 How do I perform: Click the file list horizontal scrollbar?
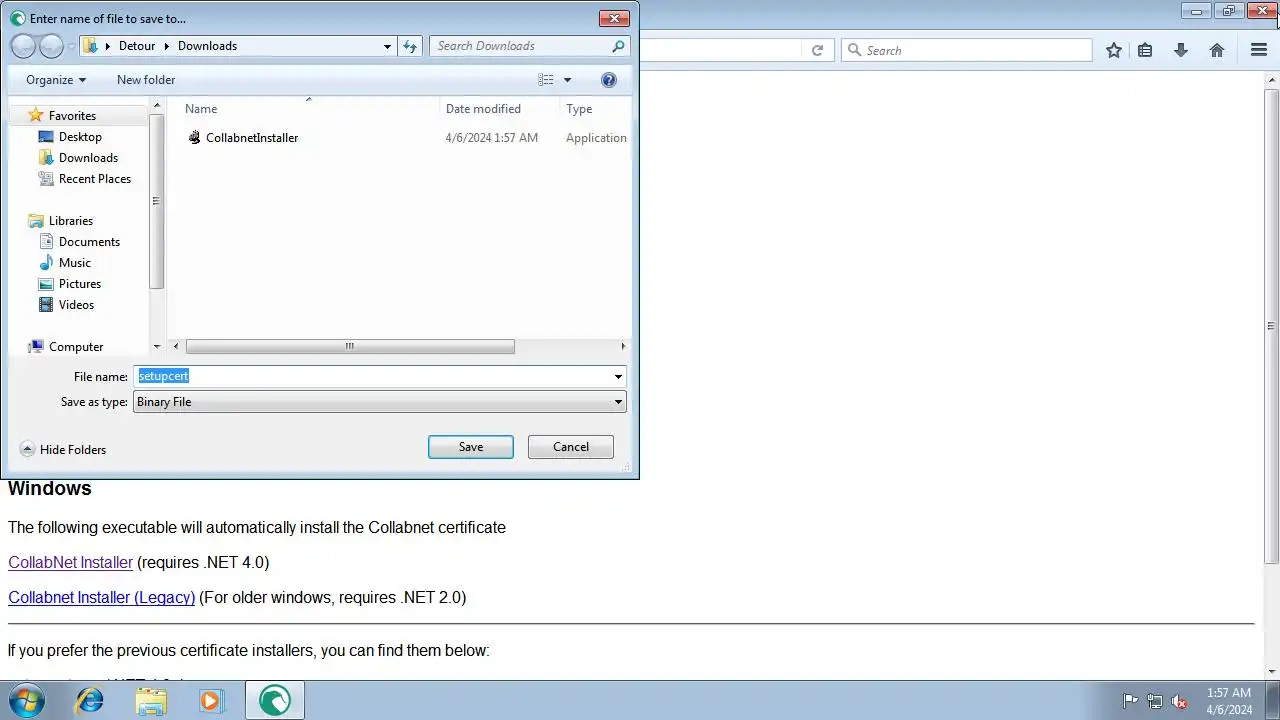point(350,346)
